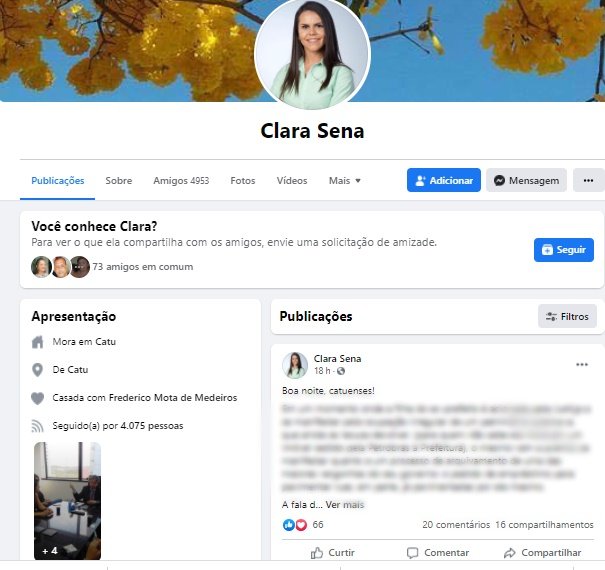The width and height of the screenshot is (605, 570).
Task: Open the Filtros post filters
Action: [567, 316]
